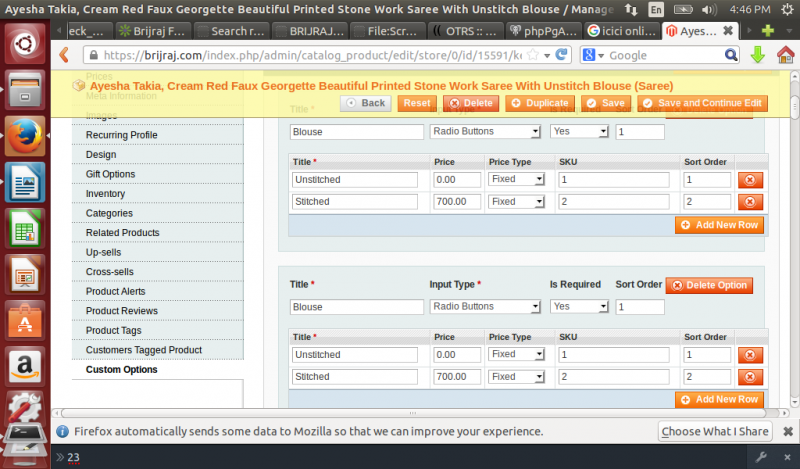
Task: Click the Reset button
Action: tap(417, 103)
